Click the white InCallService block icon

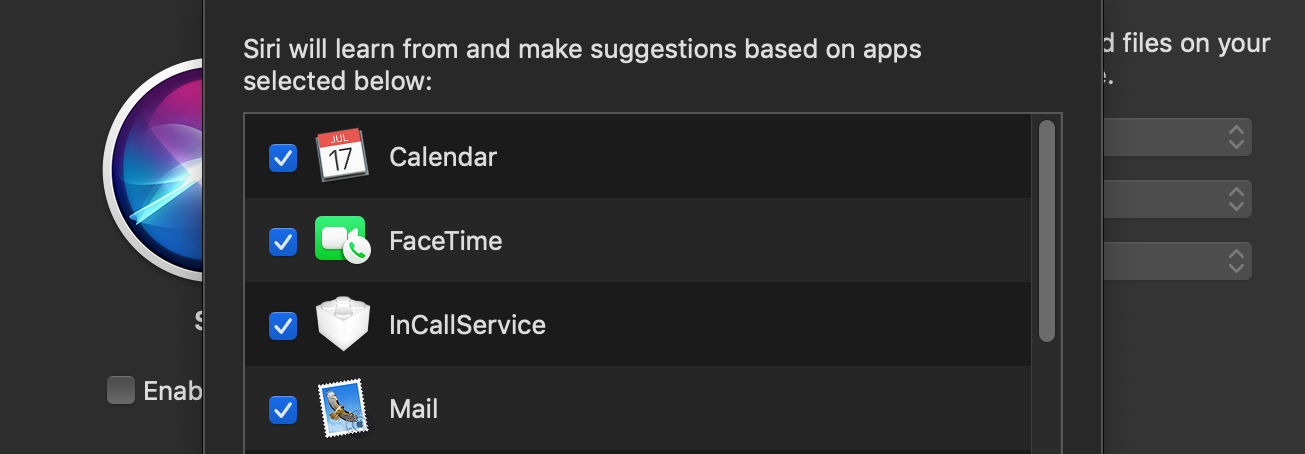click(x=342, y=325)
